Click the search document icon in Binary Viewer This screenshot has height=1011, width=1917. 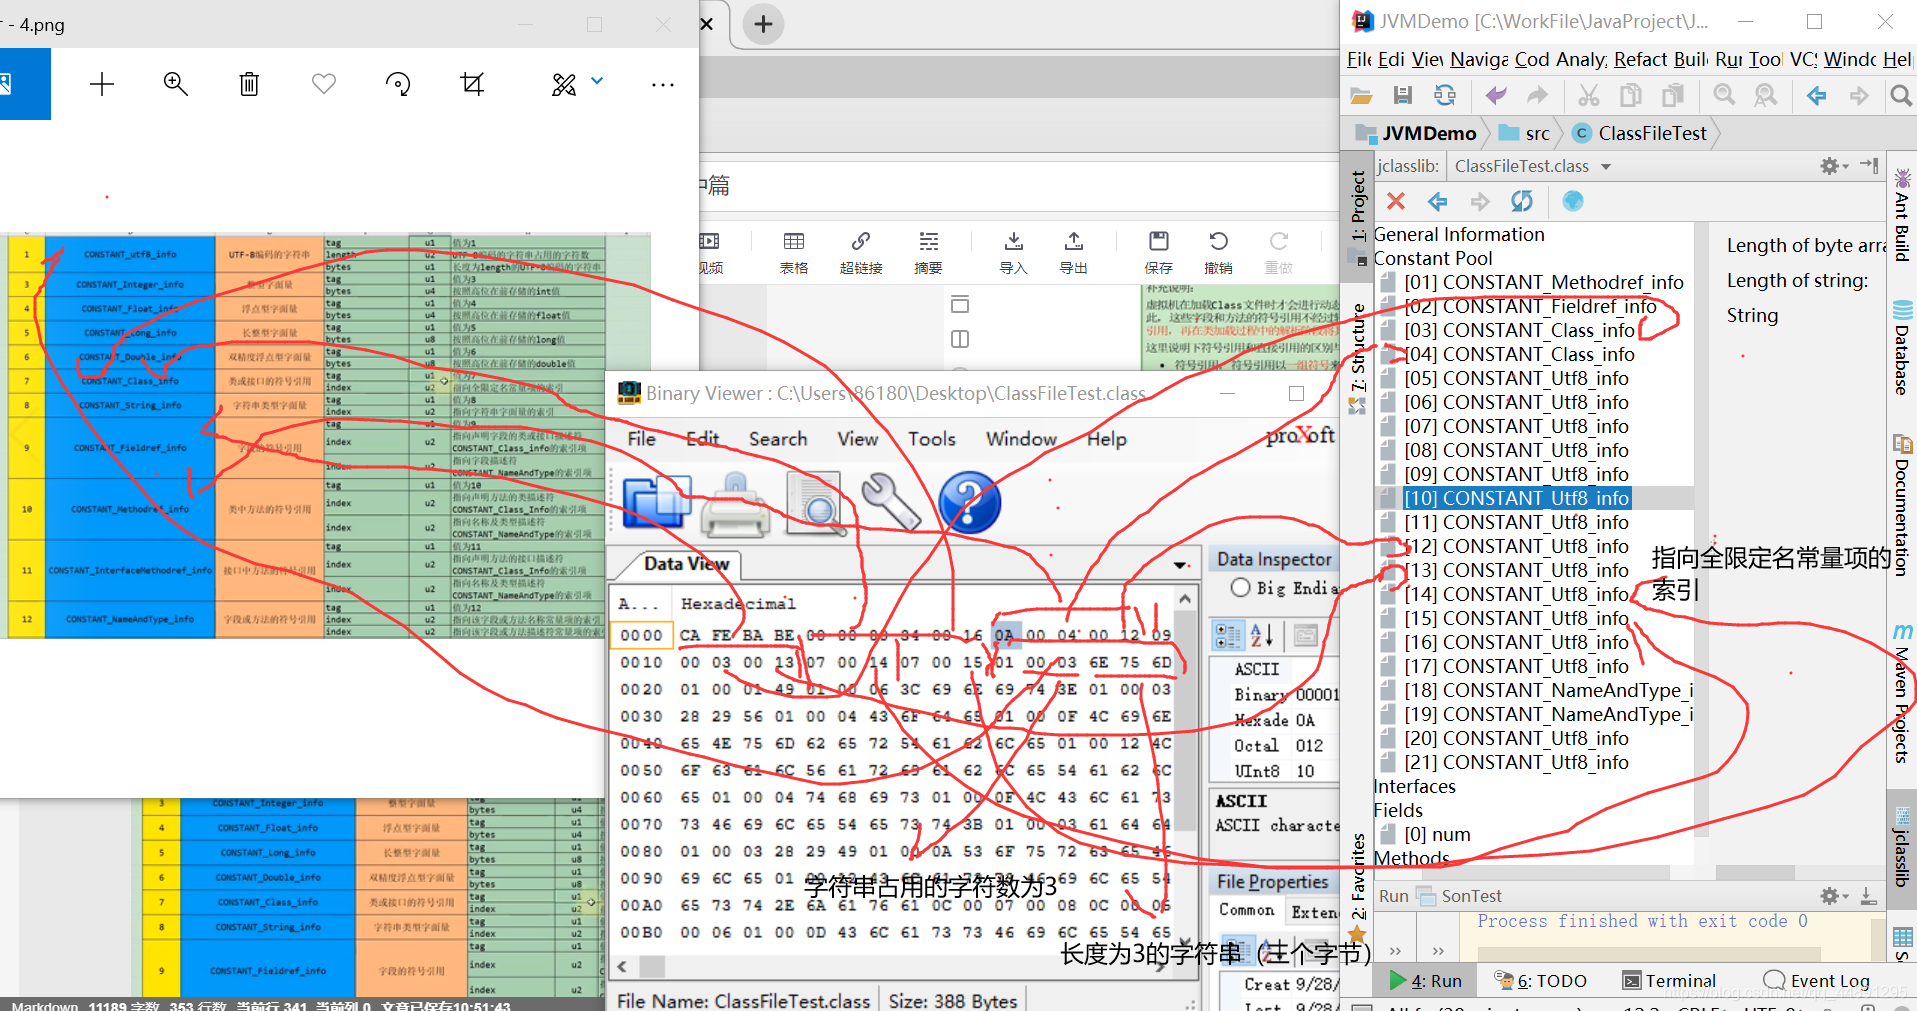(816, 503)
